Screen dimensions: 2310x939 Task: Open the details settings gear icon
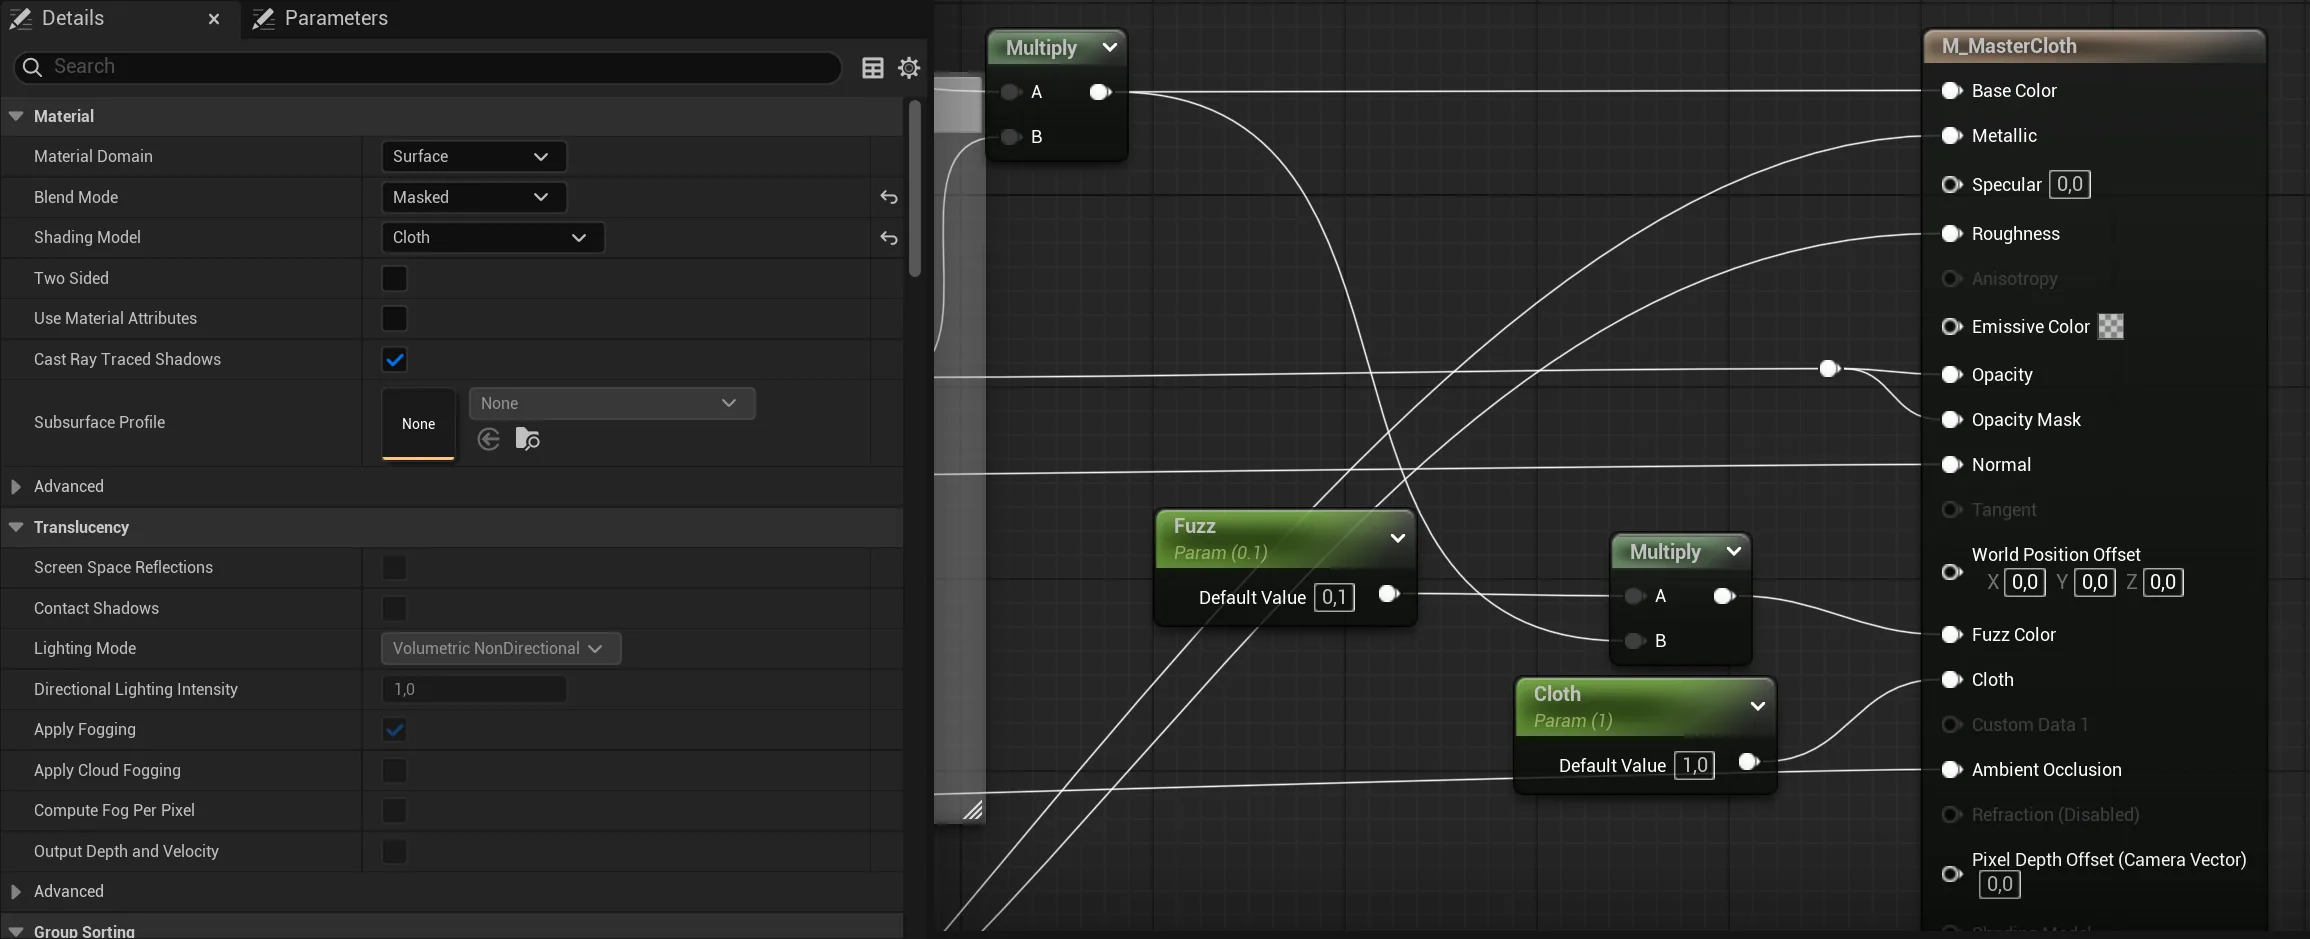[x=909, y=67]
